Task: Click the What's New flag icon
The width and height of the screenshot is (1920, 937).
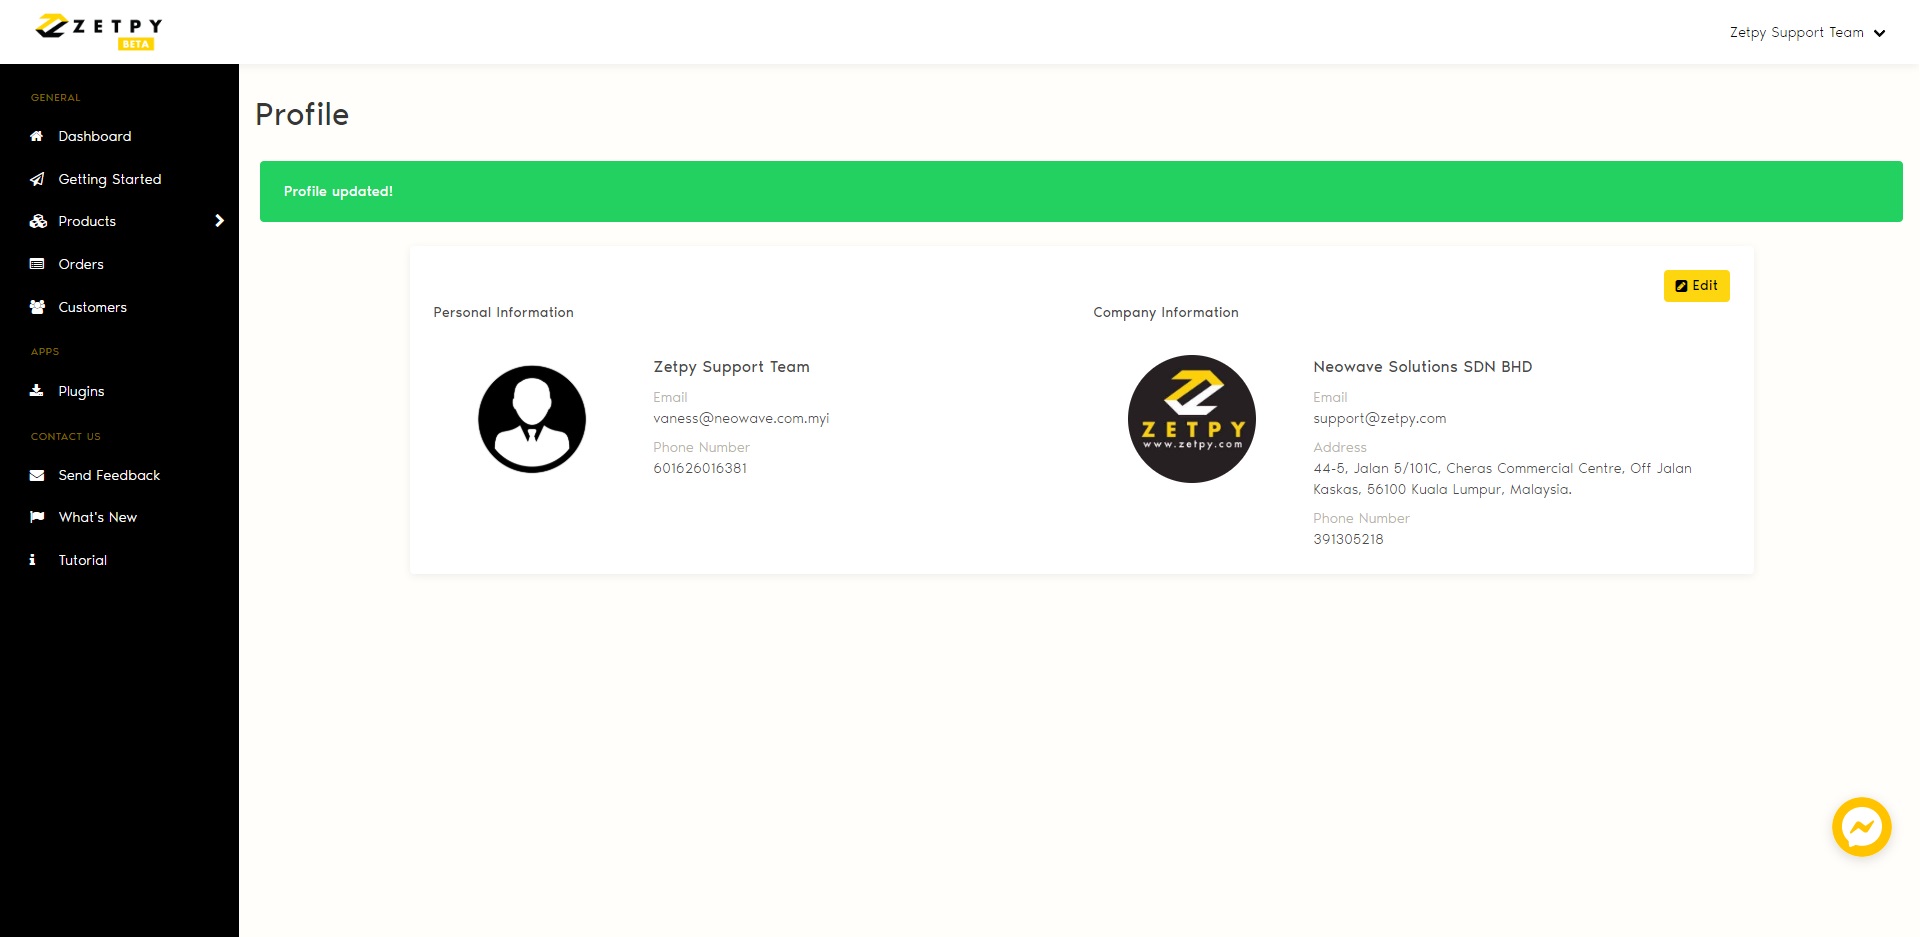Action: [x=37, y=517]
